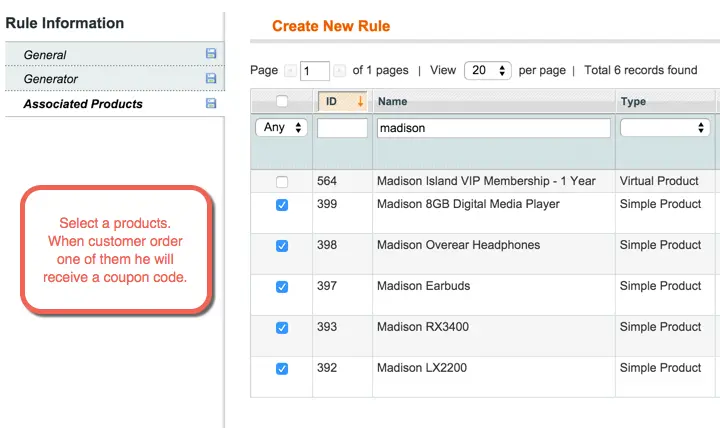Click Madison 8GB Digital Media Player name

click(468, 204)
